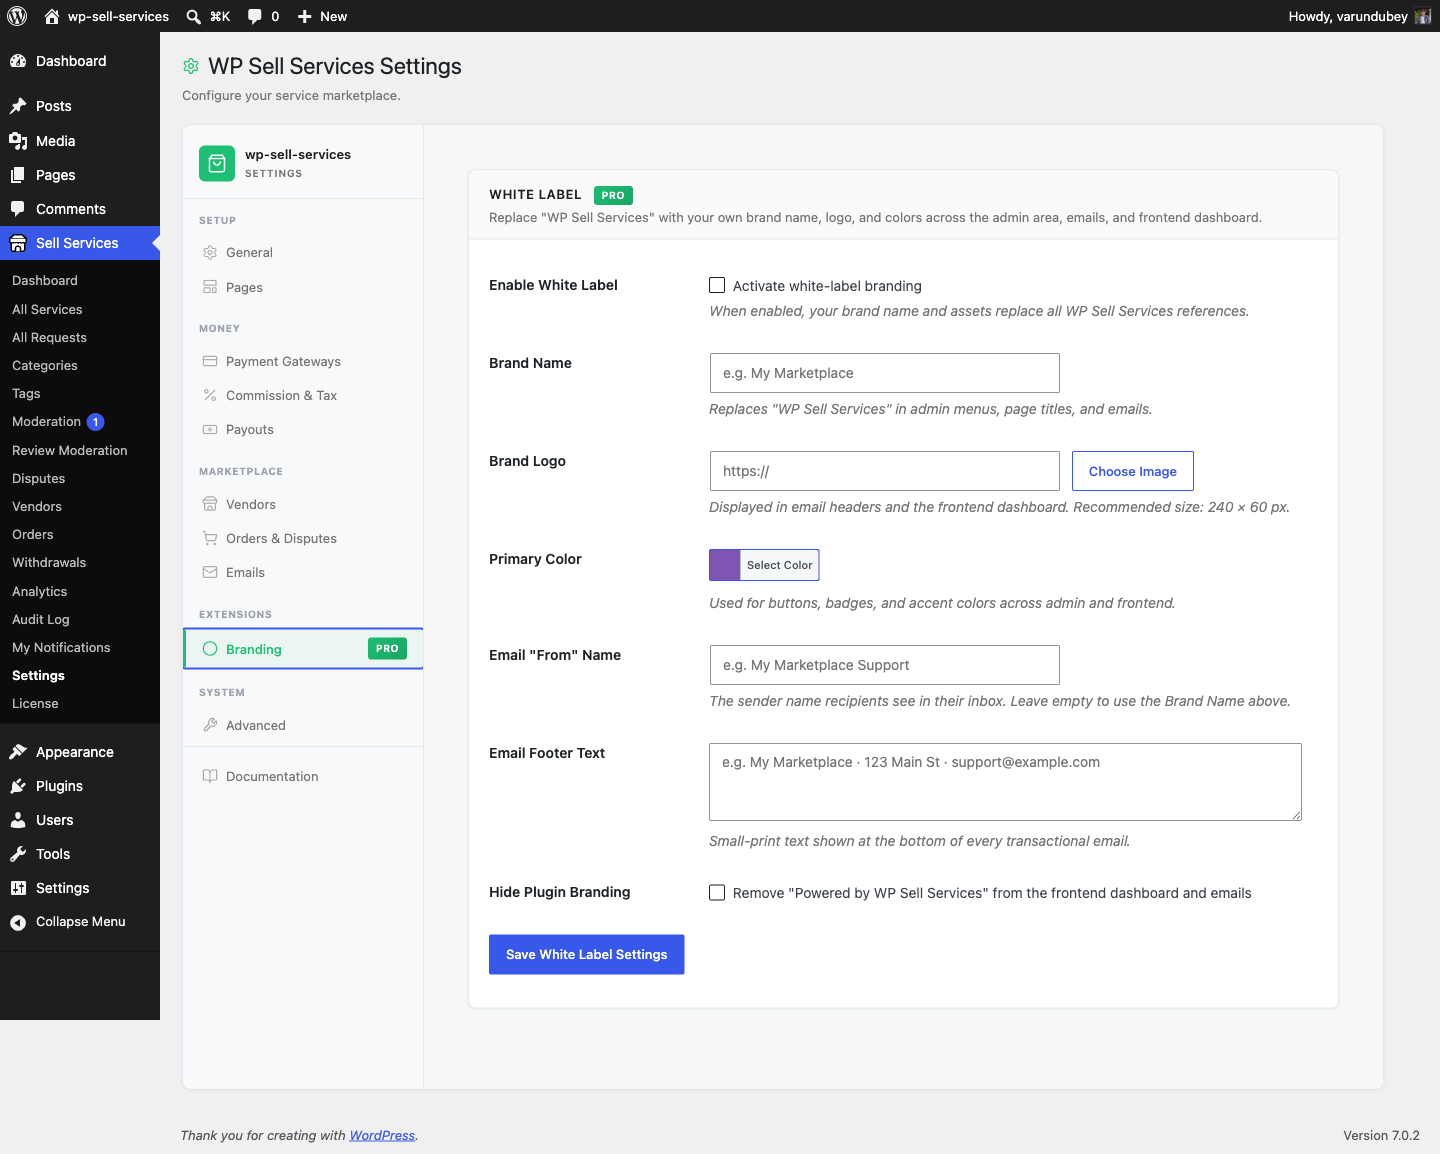Click the Pages icon in WP sidebar
This screenshot has height=1154, width=1440.
pyautogui.click(x=18, y=175)
